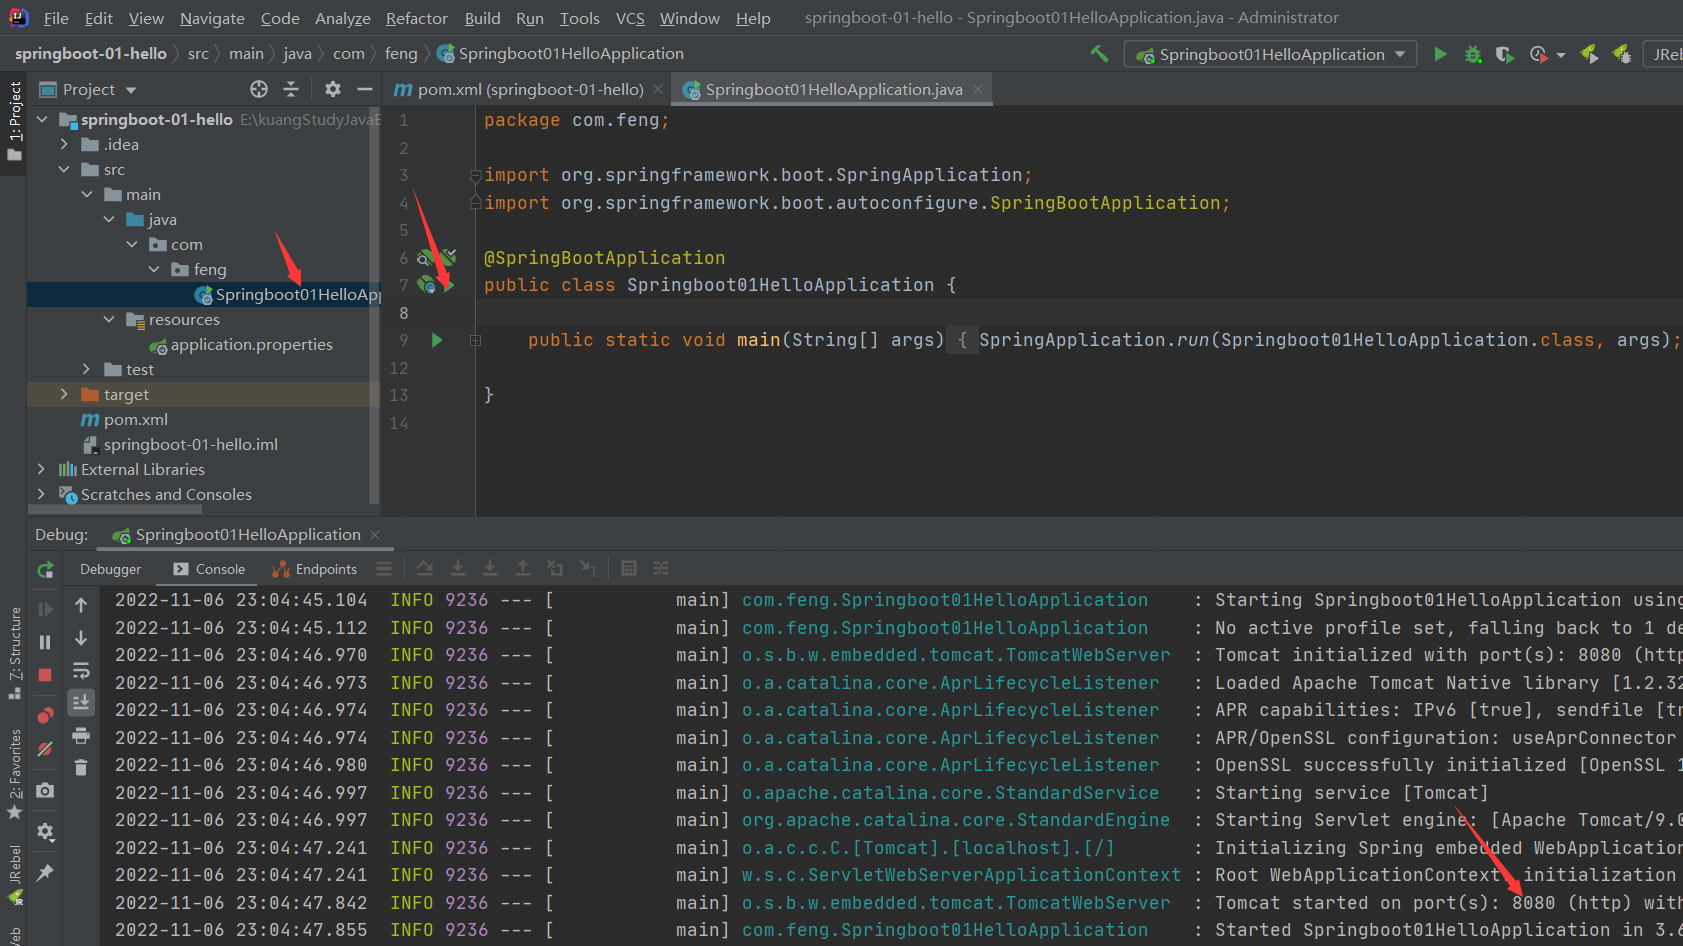Toggle Scroll to End in console

pyautogui.click(x=81, y=702)
